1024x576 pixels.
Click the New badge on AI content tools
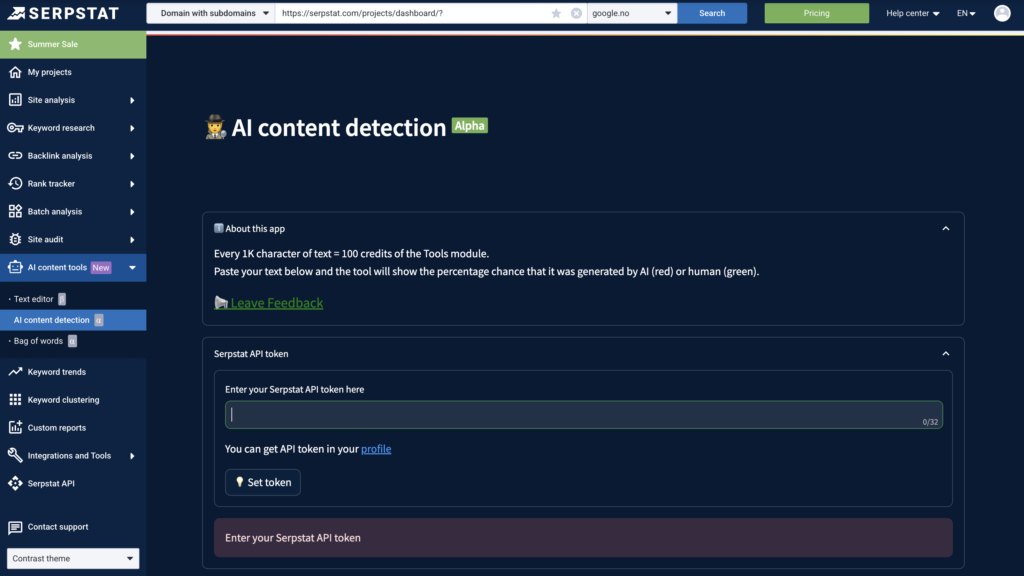[x=101, y=268]
